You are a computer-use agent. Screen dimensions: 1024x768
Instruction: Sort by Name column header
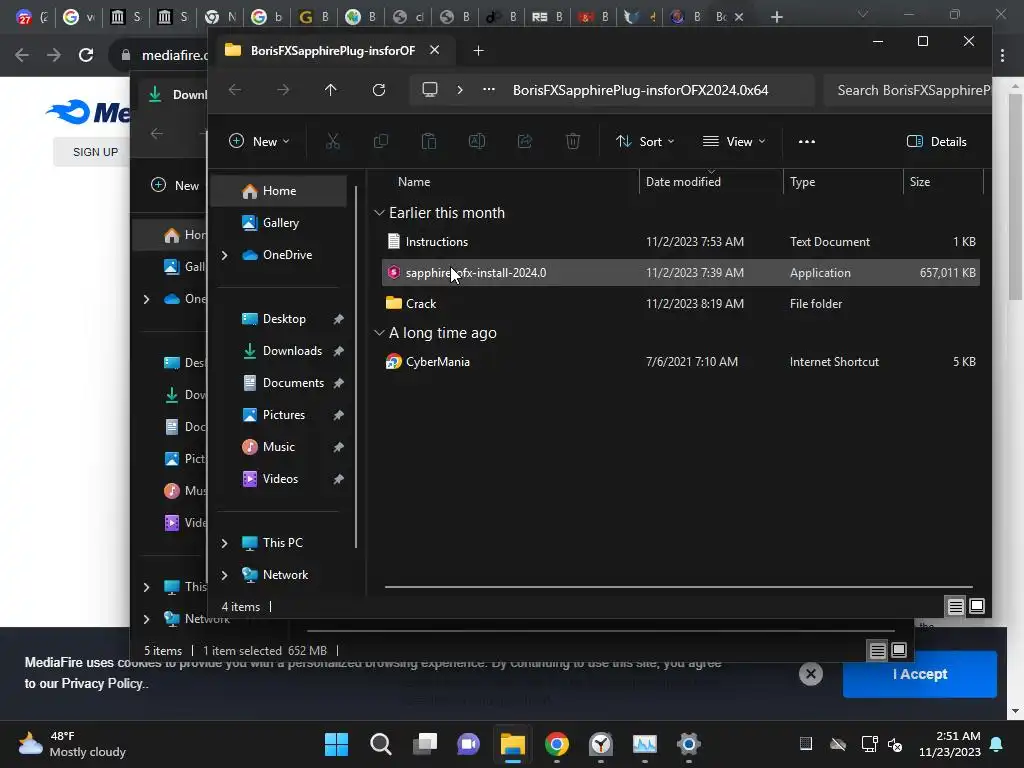coord(414,182)
